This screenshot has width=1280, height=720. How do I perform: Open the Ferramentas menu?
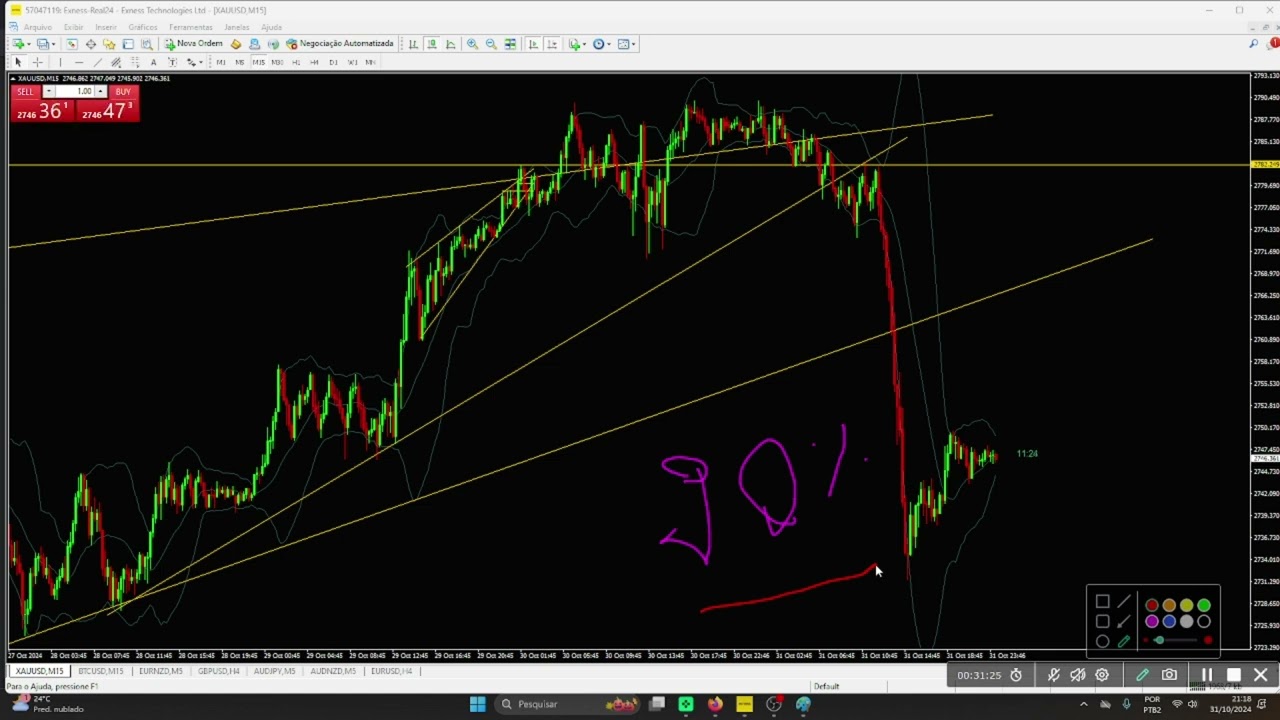[x=190, y=27]
